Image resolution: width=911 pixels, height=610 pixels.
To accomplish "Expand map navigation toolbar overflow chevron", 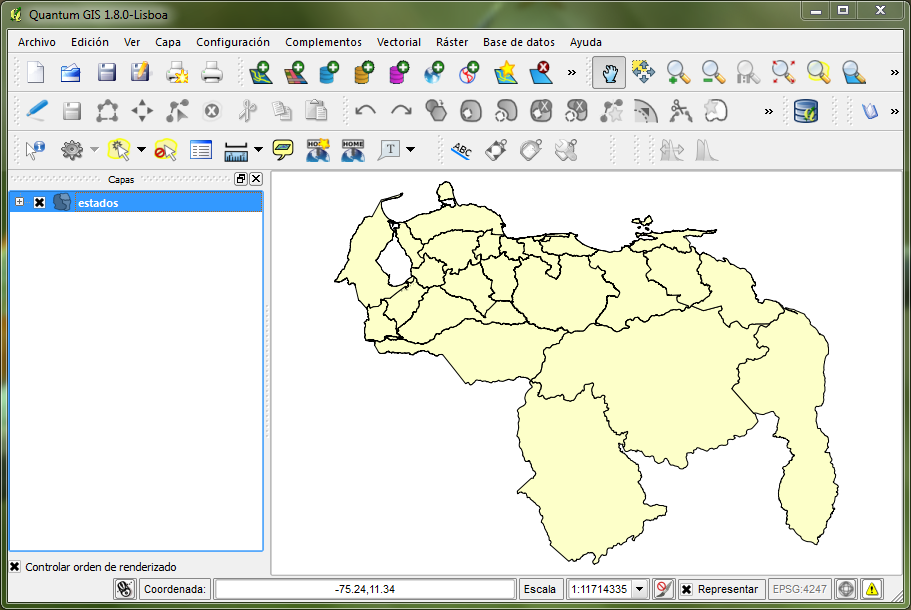I will [x=895, y=73].
